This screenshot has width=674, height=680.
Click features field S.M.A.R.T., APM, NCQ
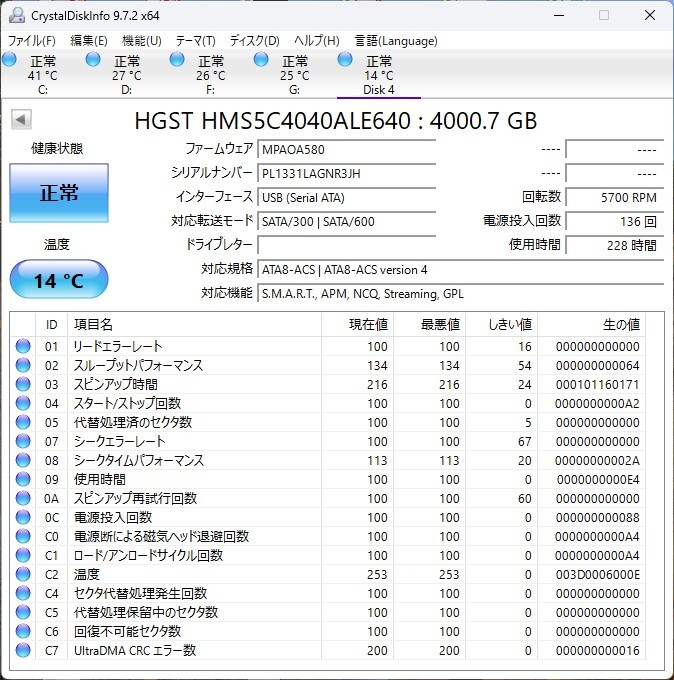tap(461, 294)
